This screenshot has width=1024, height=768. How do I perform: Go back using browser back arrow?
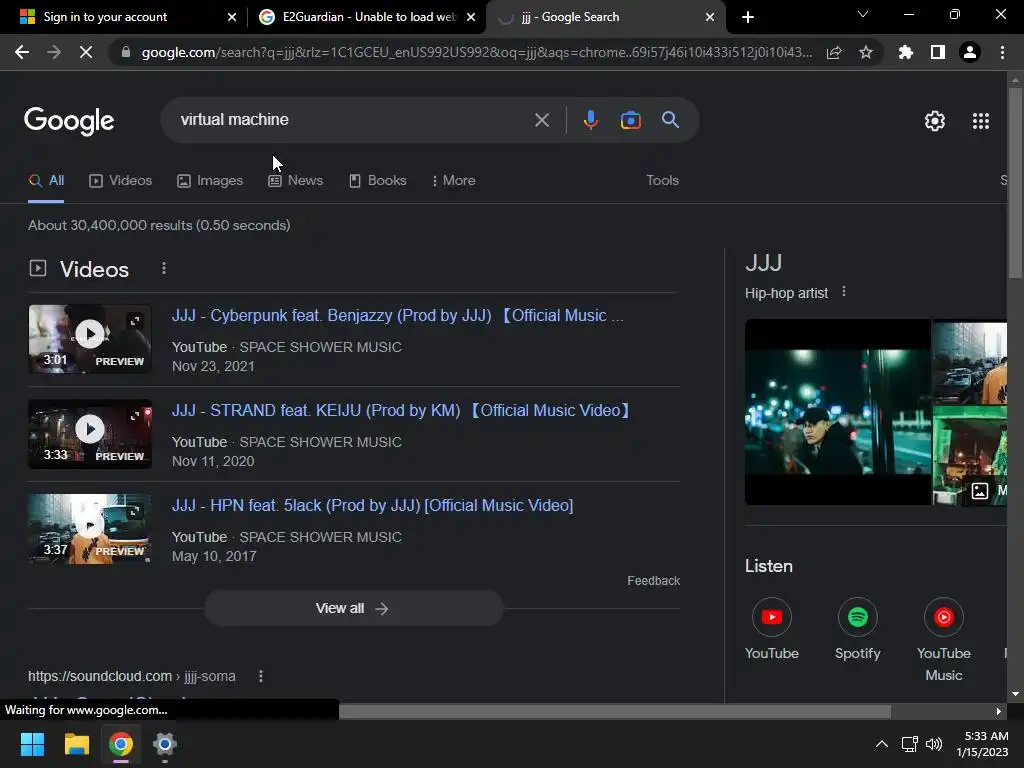(22, 52)
